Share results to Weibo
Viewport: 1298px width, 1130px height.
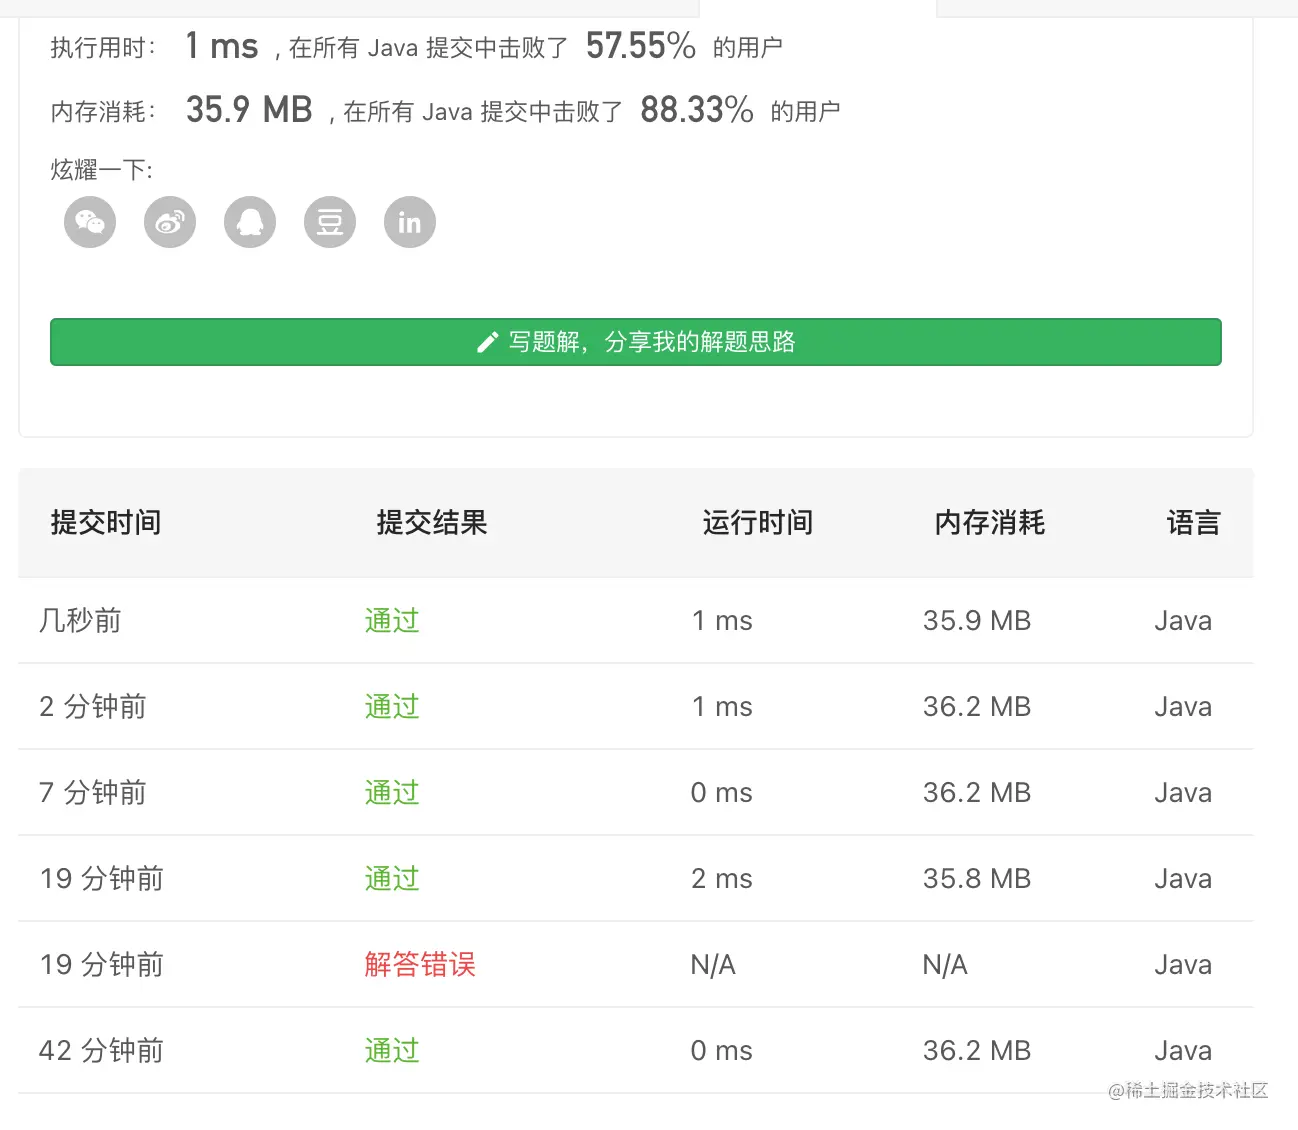169,222
